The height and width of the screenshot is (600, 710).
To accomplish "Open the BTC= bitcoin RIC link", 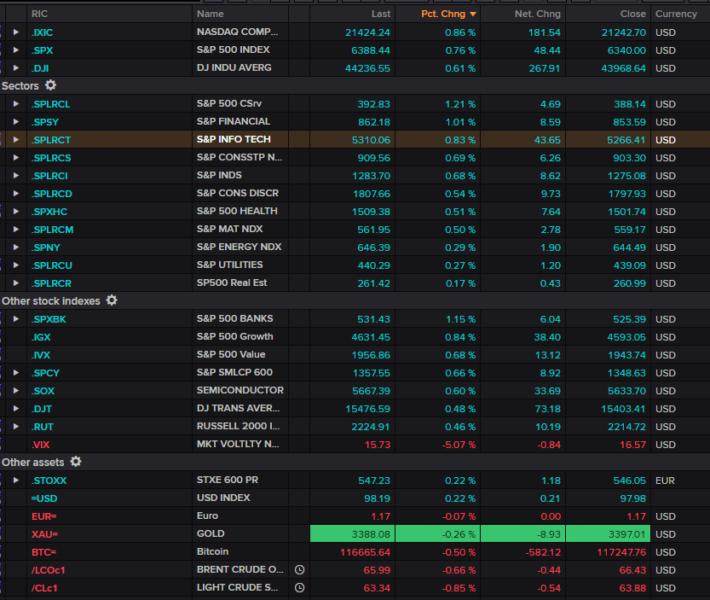I will tap(44, 552).
